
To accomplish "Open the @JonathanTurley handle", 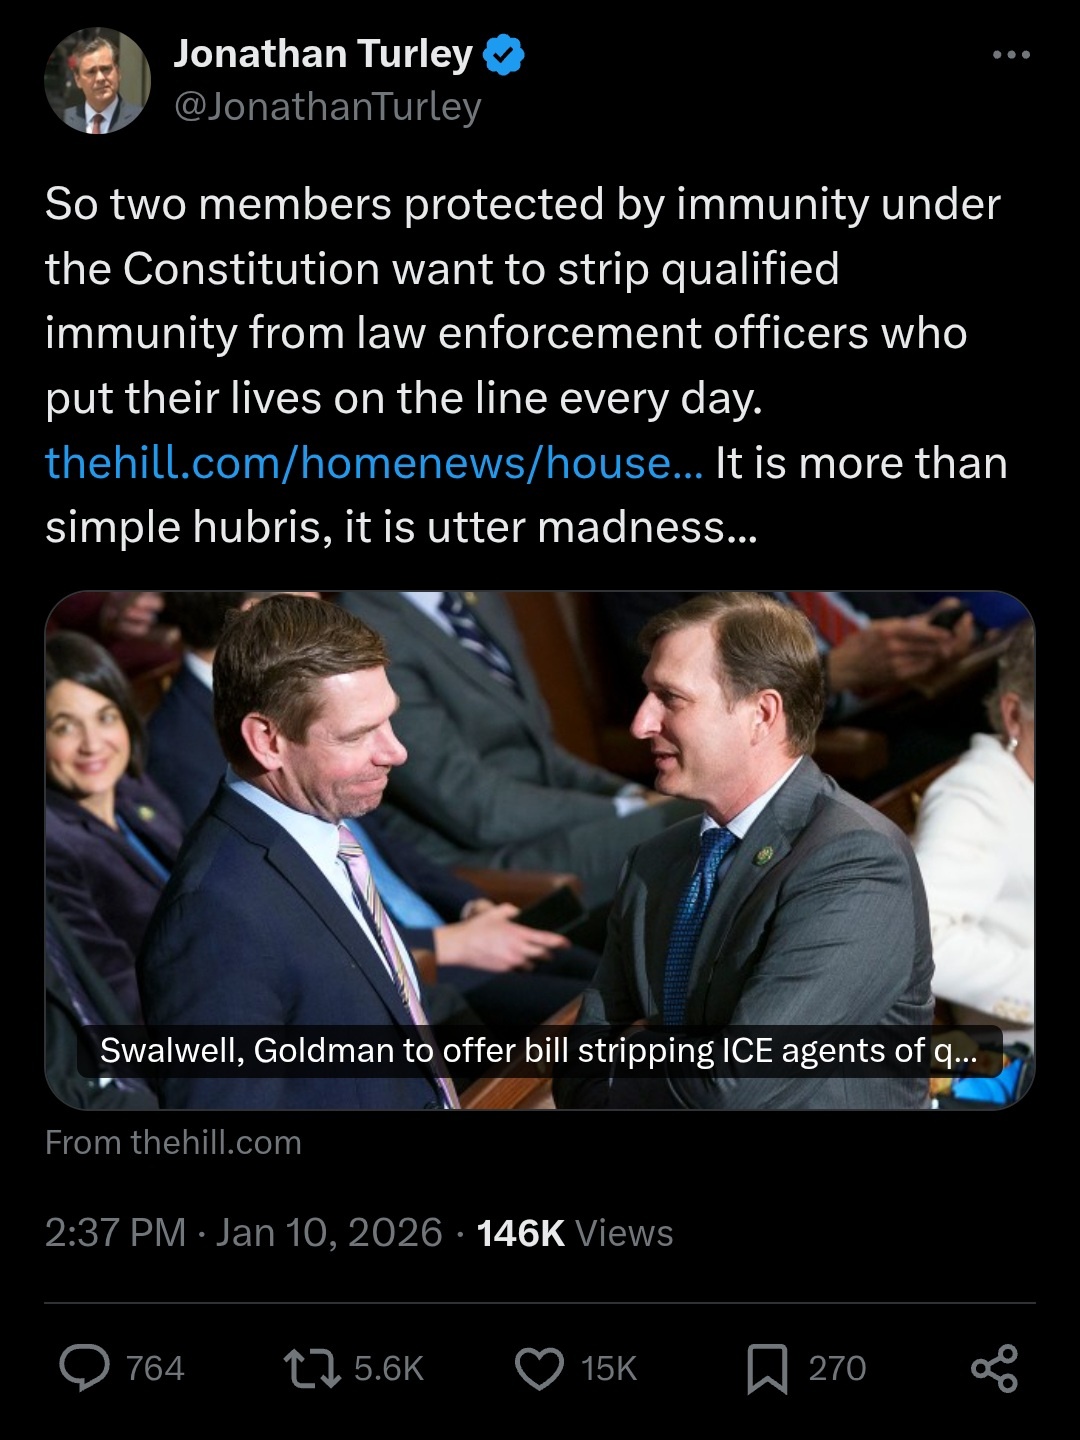I will pyautogui.click(x=328, y=106).
